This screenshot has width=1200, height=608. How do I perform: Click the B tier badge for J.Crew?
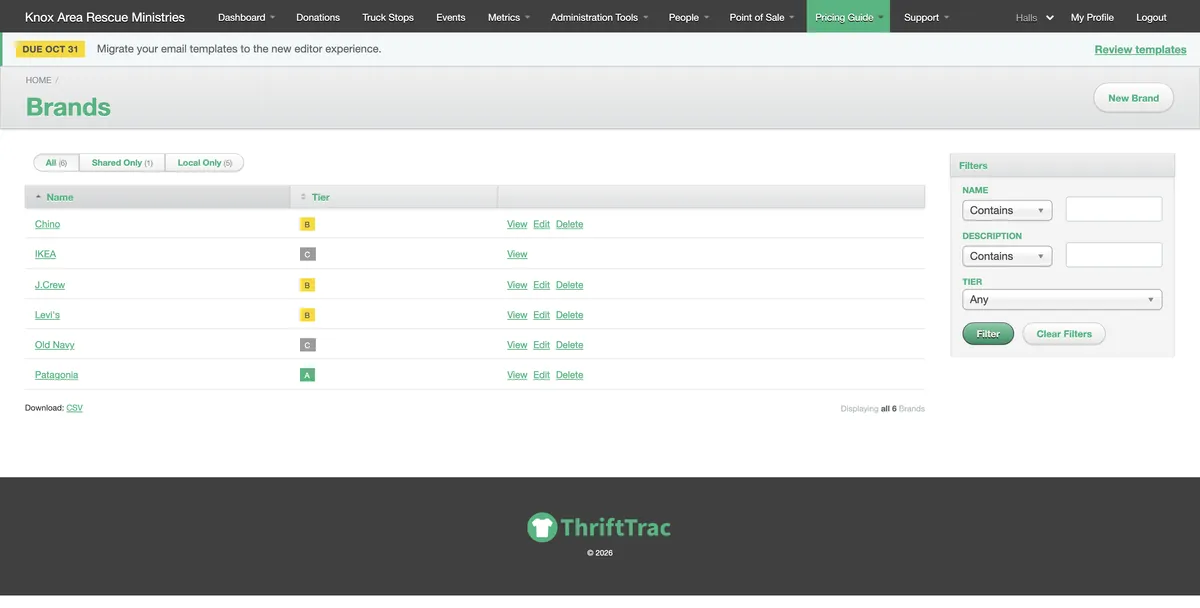pyautogui.click(x=307, y=285)
